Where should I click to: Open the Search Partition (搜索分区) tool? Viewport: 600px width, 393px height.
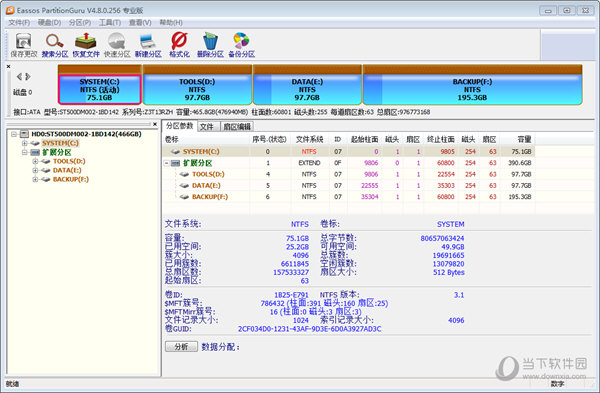[55, 45]
